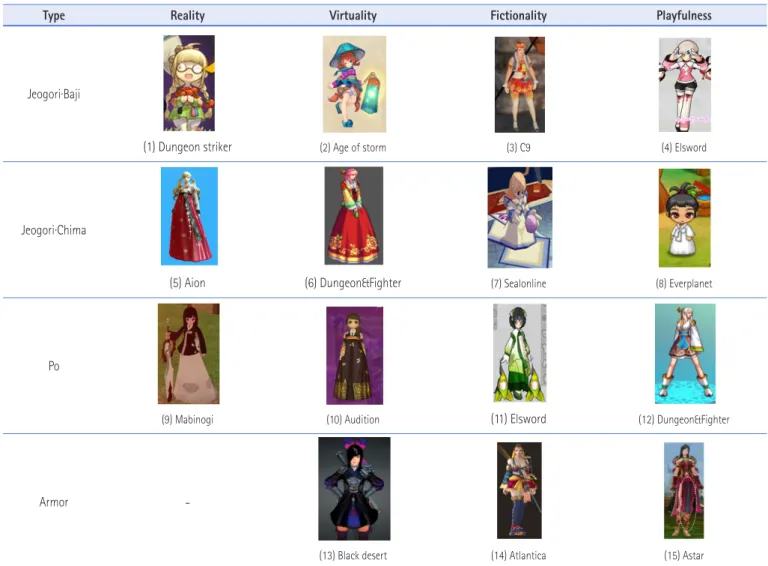
Task: Click the Sealonline character image
Action: click(x=520, y=217)
